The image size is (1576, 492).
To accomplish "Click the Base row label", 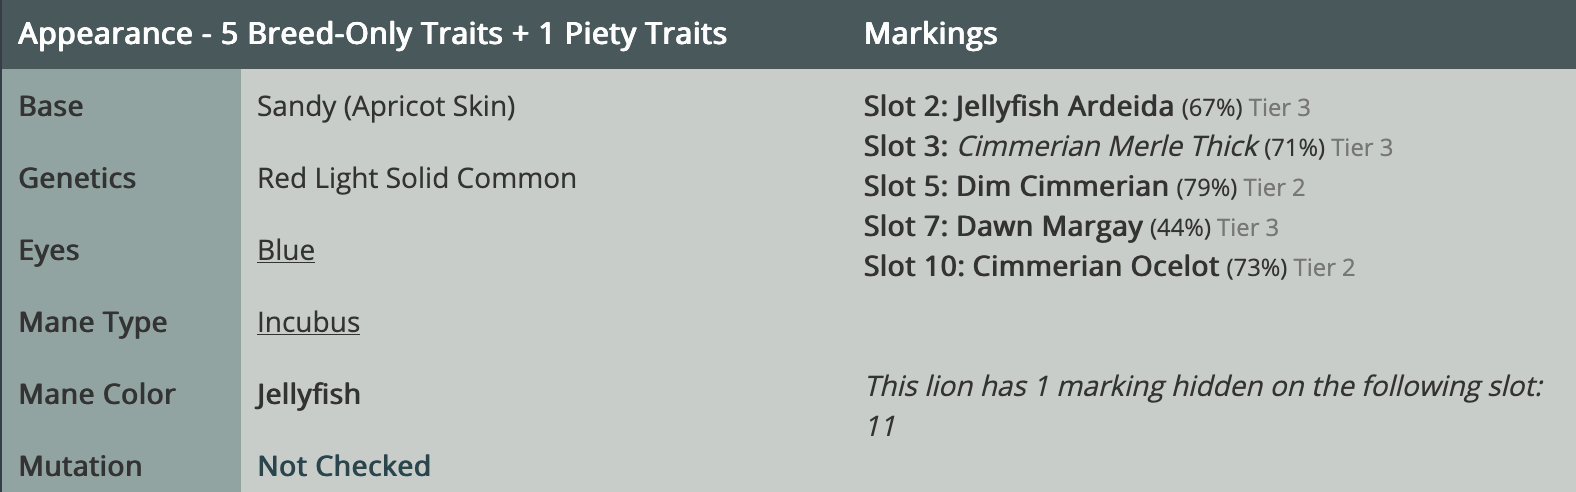I will point(51,106).
